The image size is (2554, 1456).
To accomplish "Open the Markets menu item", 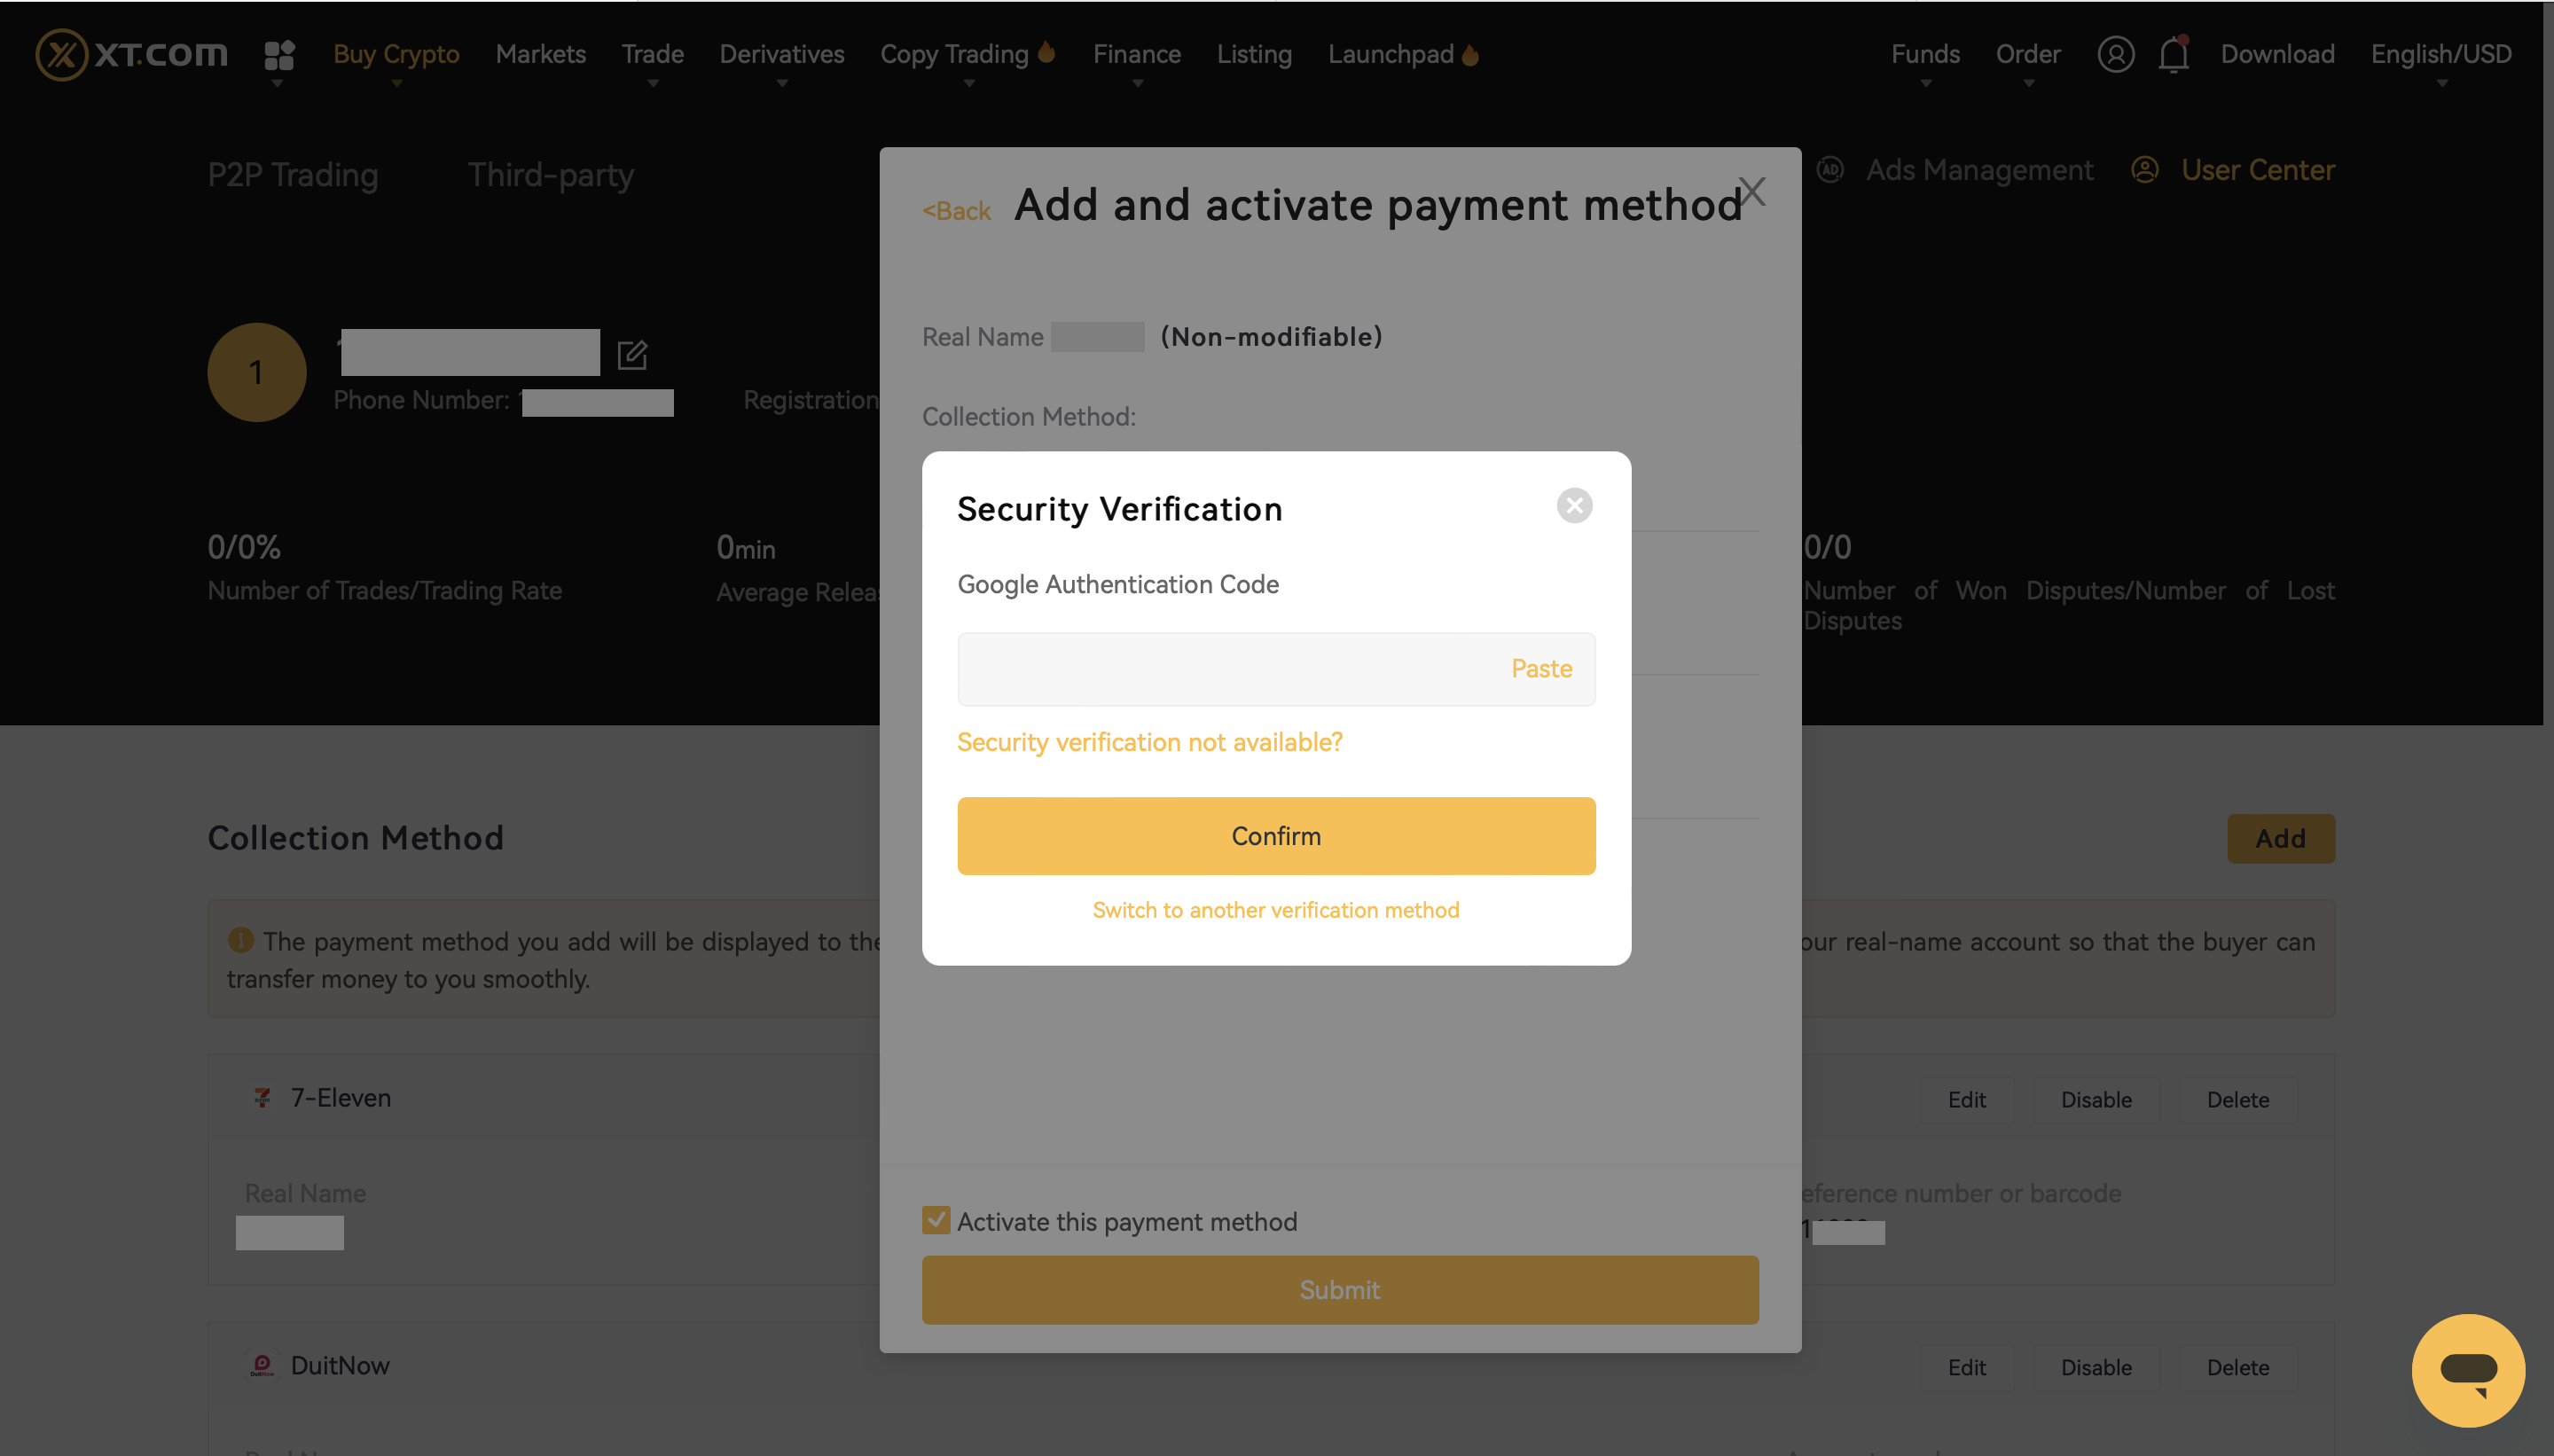I will (541, 54).
